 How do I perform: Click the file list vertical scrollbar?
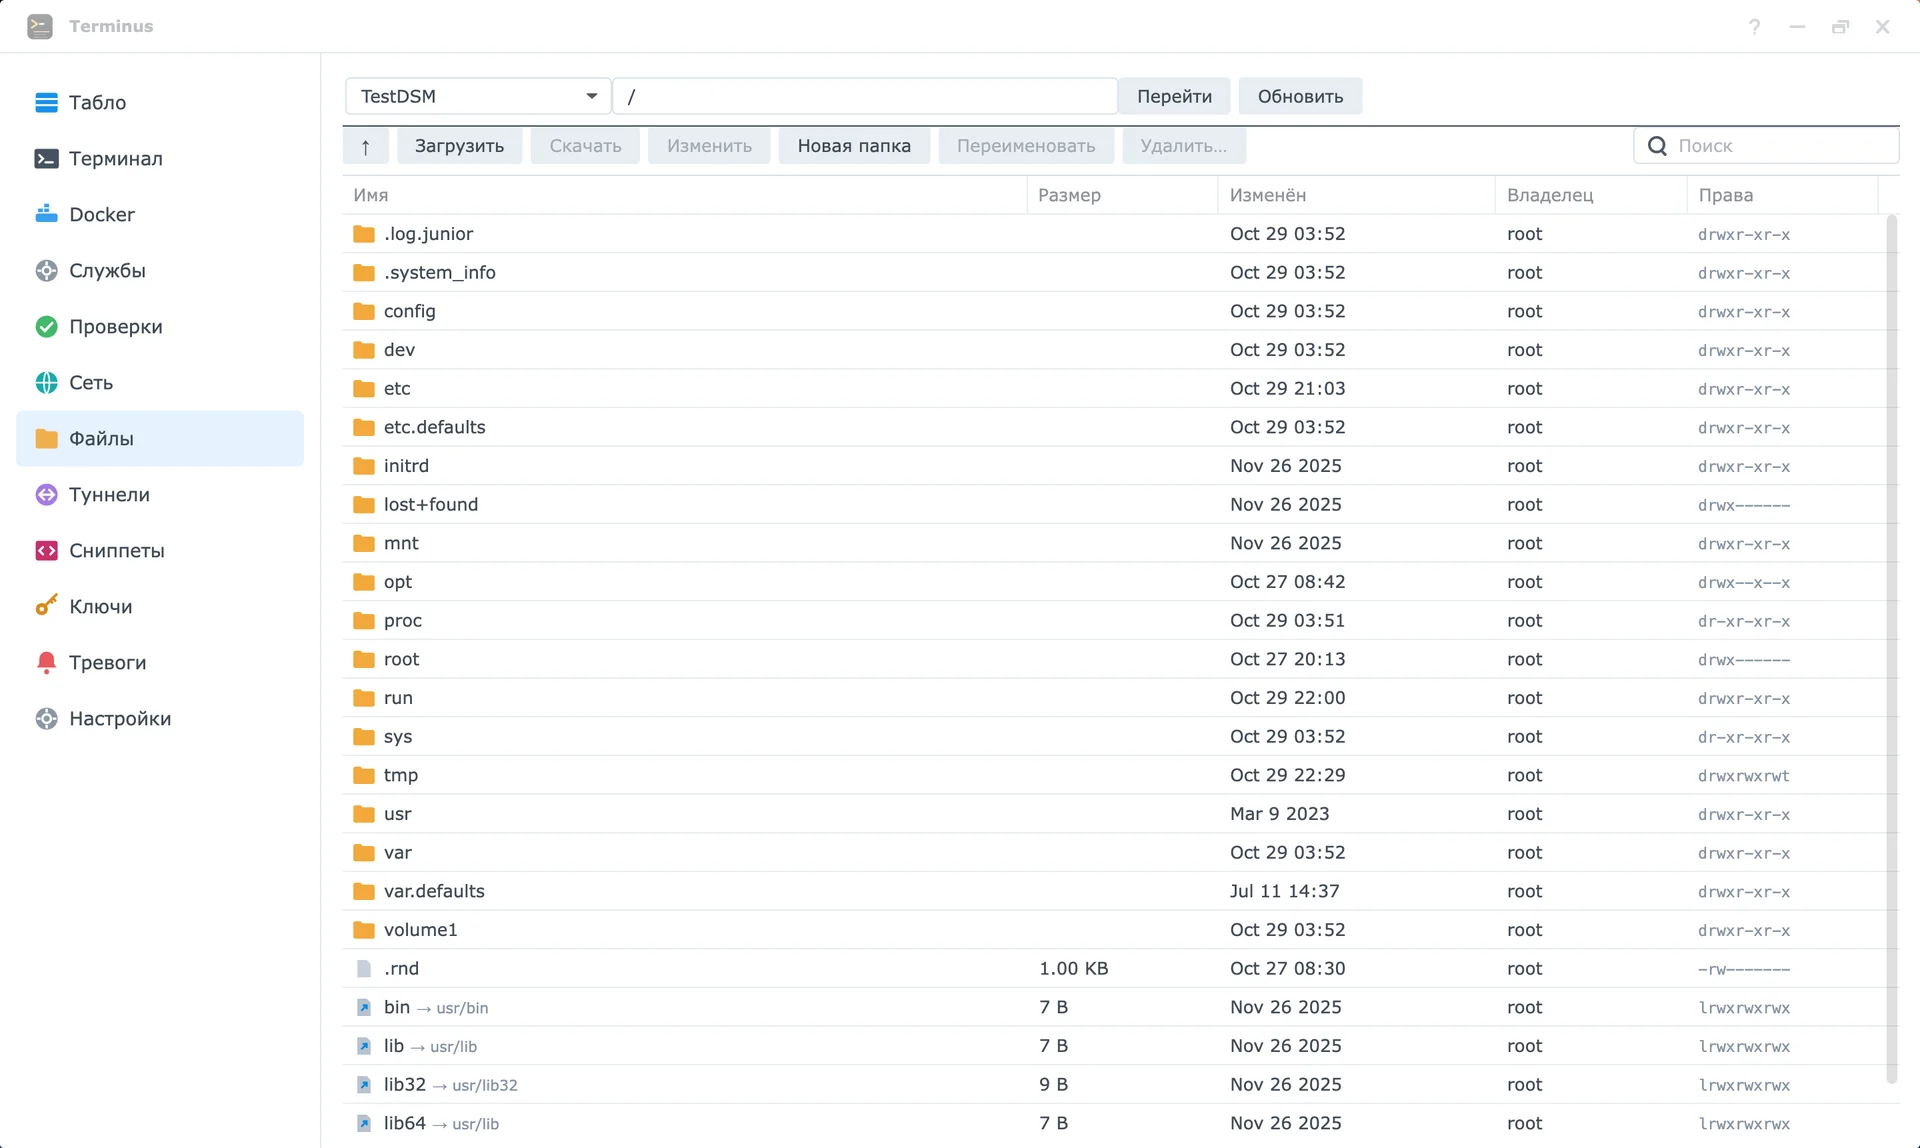point(1891,650)
